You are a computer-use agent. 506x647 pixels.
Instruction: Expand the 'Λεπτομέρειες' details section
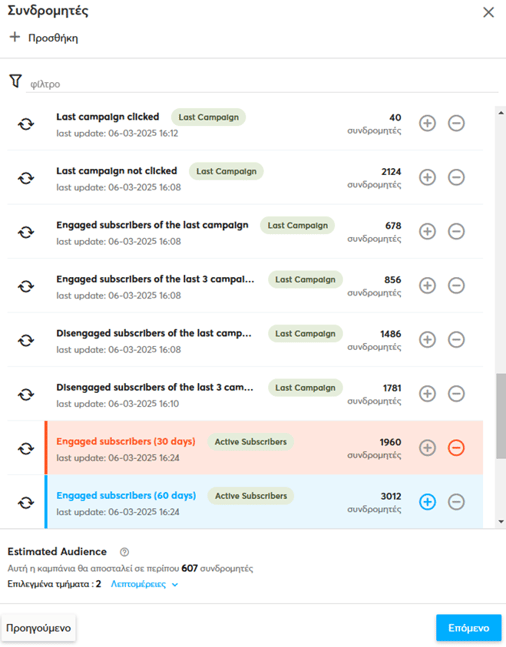point(144,584)
